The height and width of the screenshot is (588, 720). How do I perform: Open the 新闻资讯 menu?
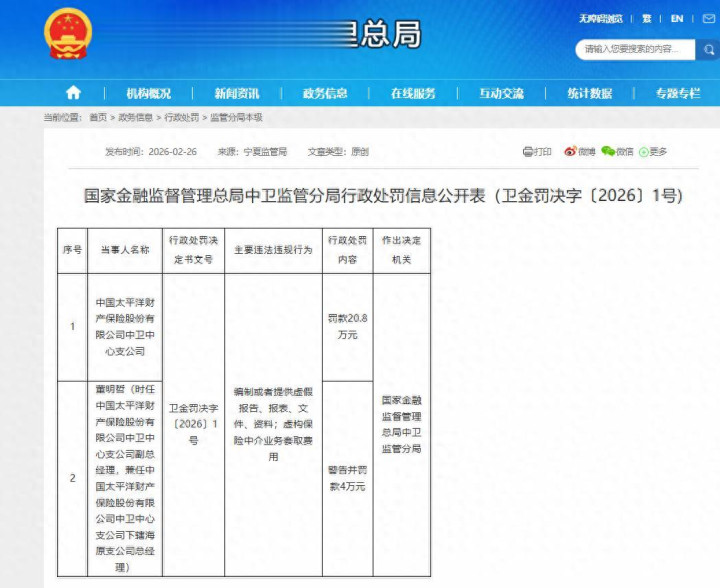(x=237, y=93)
